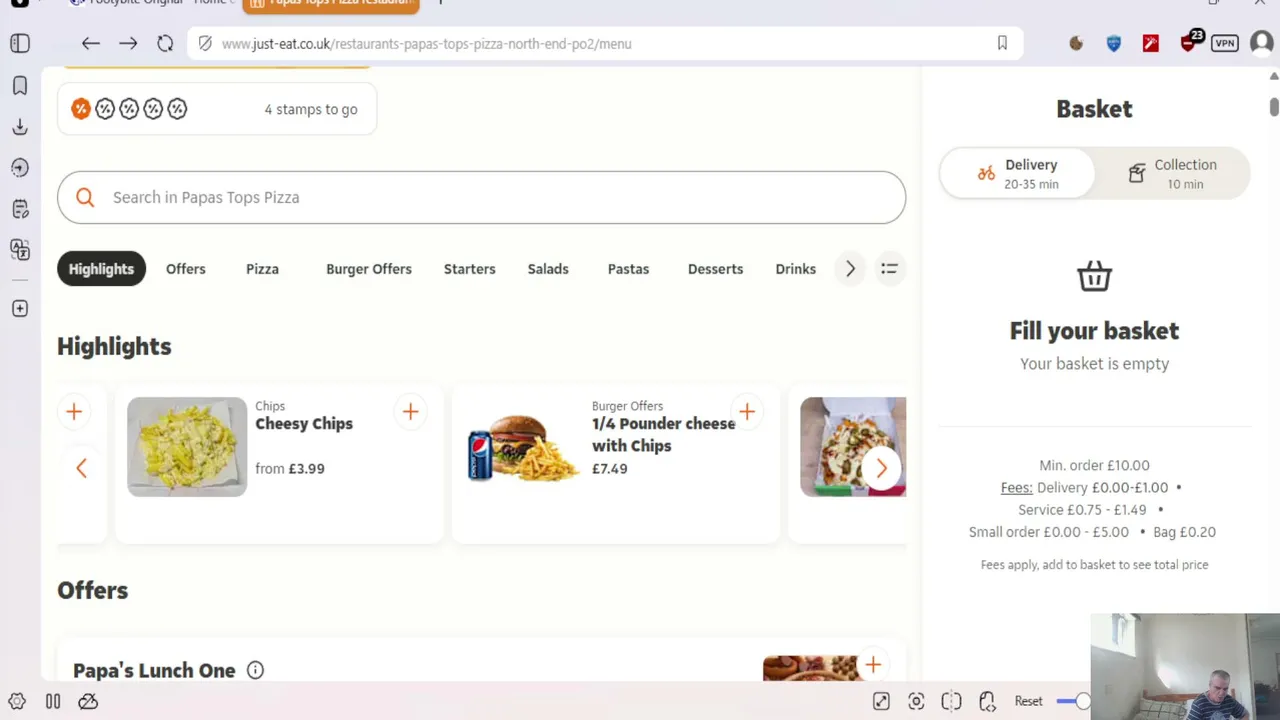Click the 'Min. order £10.00' text

coord(1094,465)
